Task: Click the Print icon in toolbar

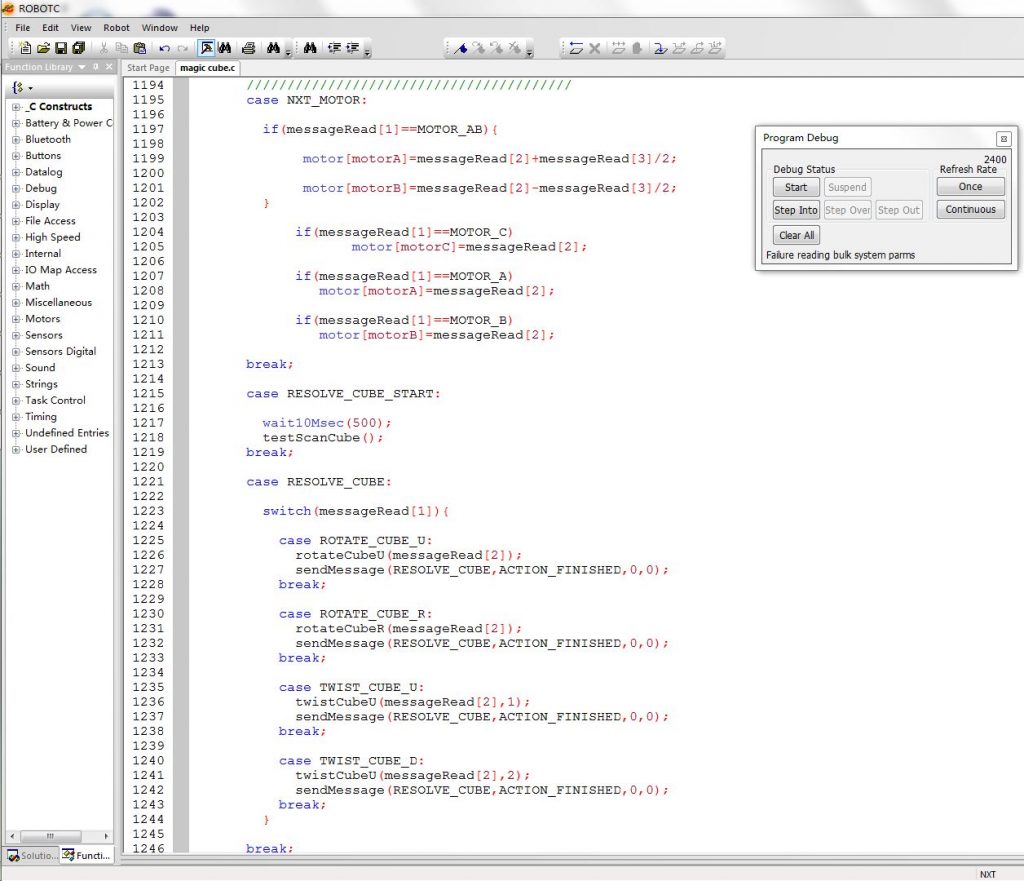Action: coord(248,48)
